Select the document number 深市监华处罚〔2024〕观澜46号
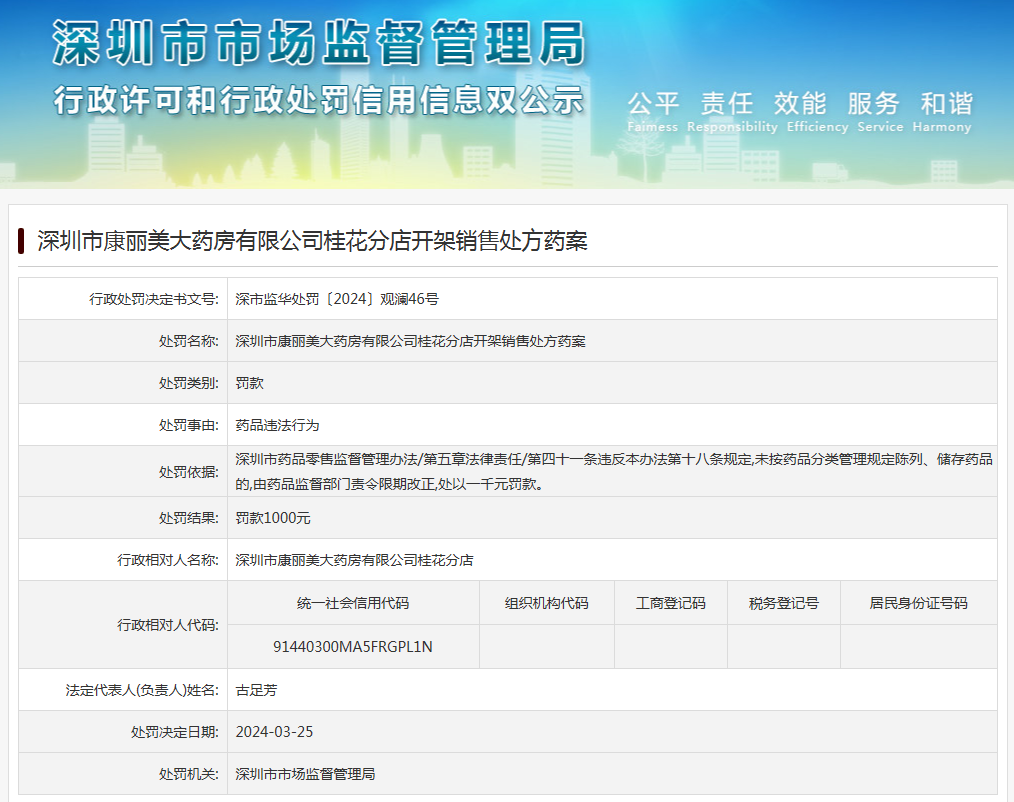The image size is (1014, 802). pyautogui.click(x=337, y=299)
